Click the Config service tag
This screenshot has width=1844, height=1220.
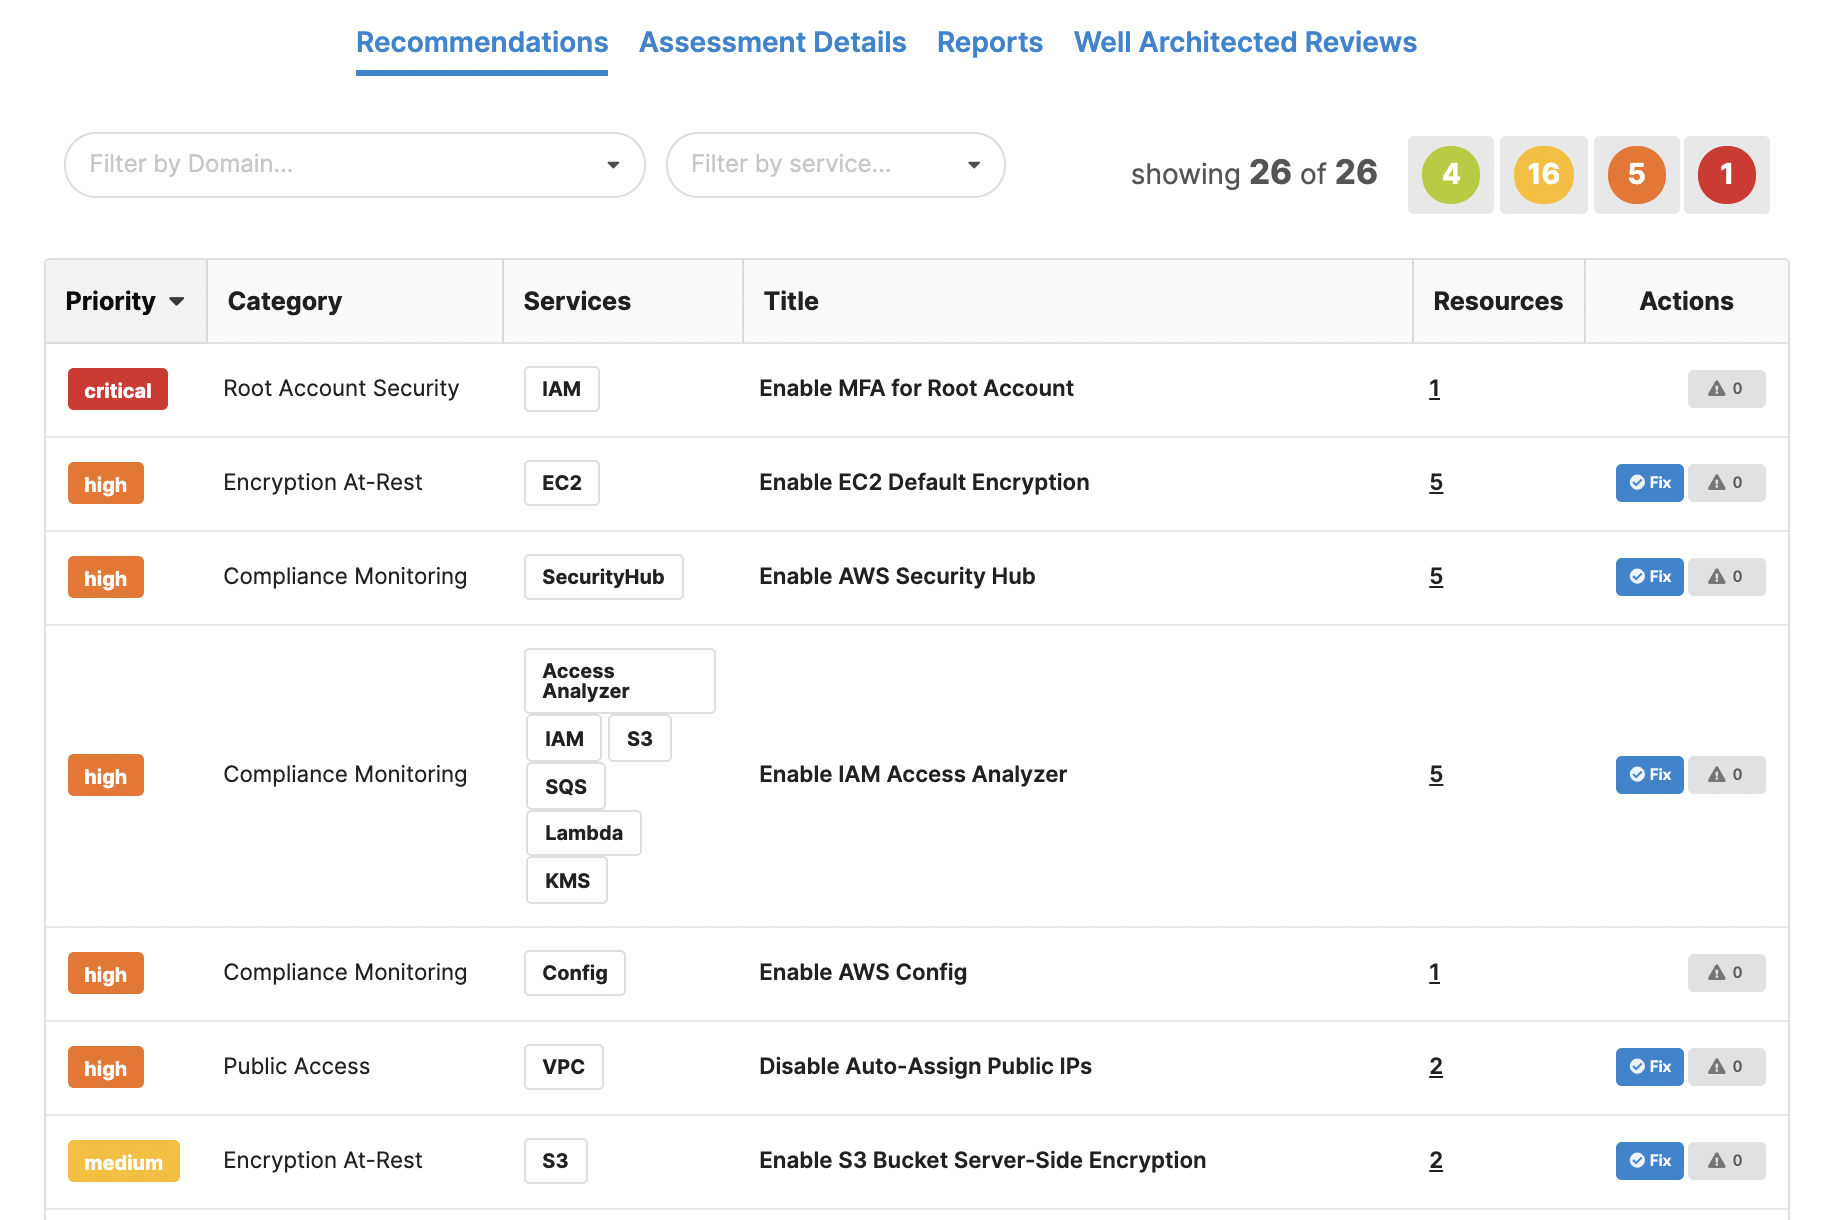(x=575, y=973)
